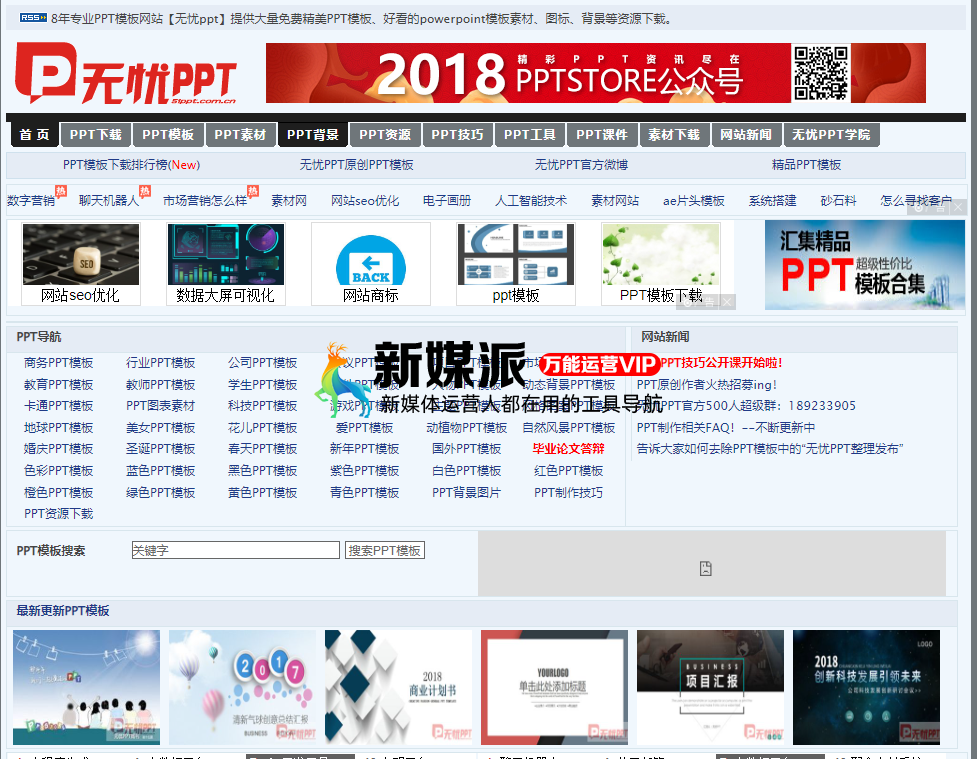977x759 pixels.
Task: Open the 无忧PPT学院 tab
Action: [831, 135]
